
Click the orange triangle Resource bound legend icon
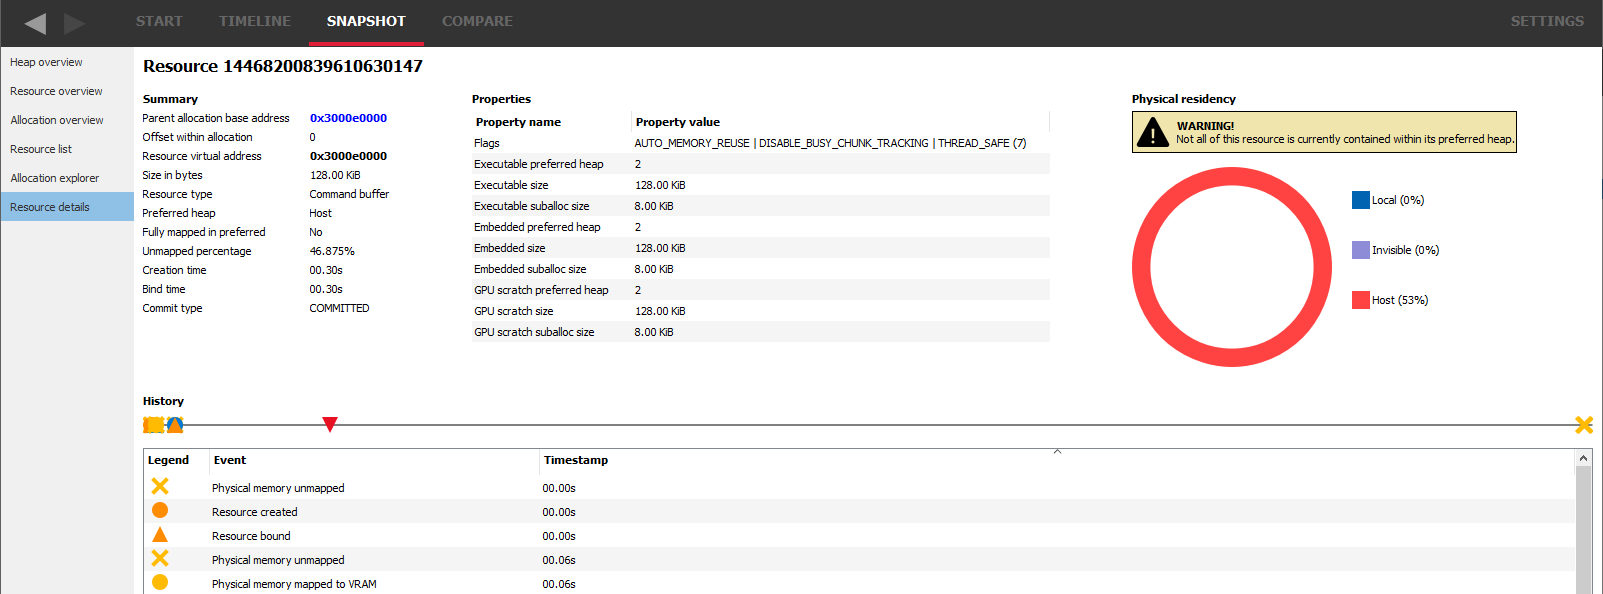coord(160,535)
